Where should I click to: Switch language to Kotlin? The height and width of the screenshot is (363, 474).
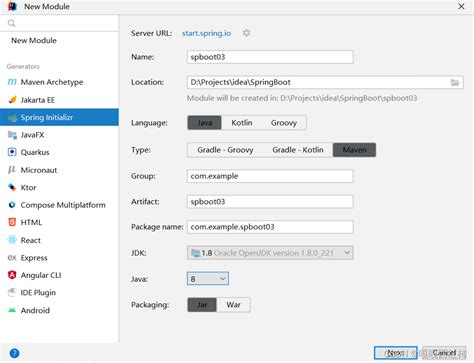[x=242, y=123]
